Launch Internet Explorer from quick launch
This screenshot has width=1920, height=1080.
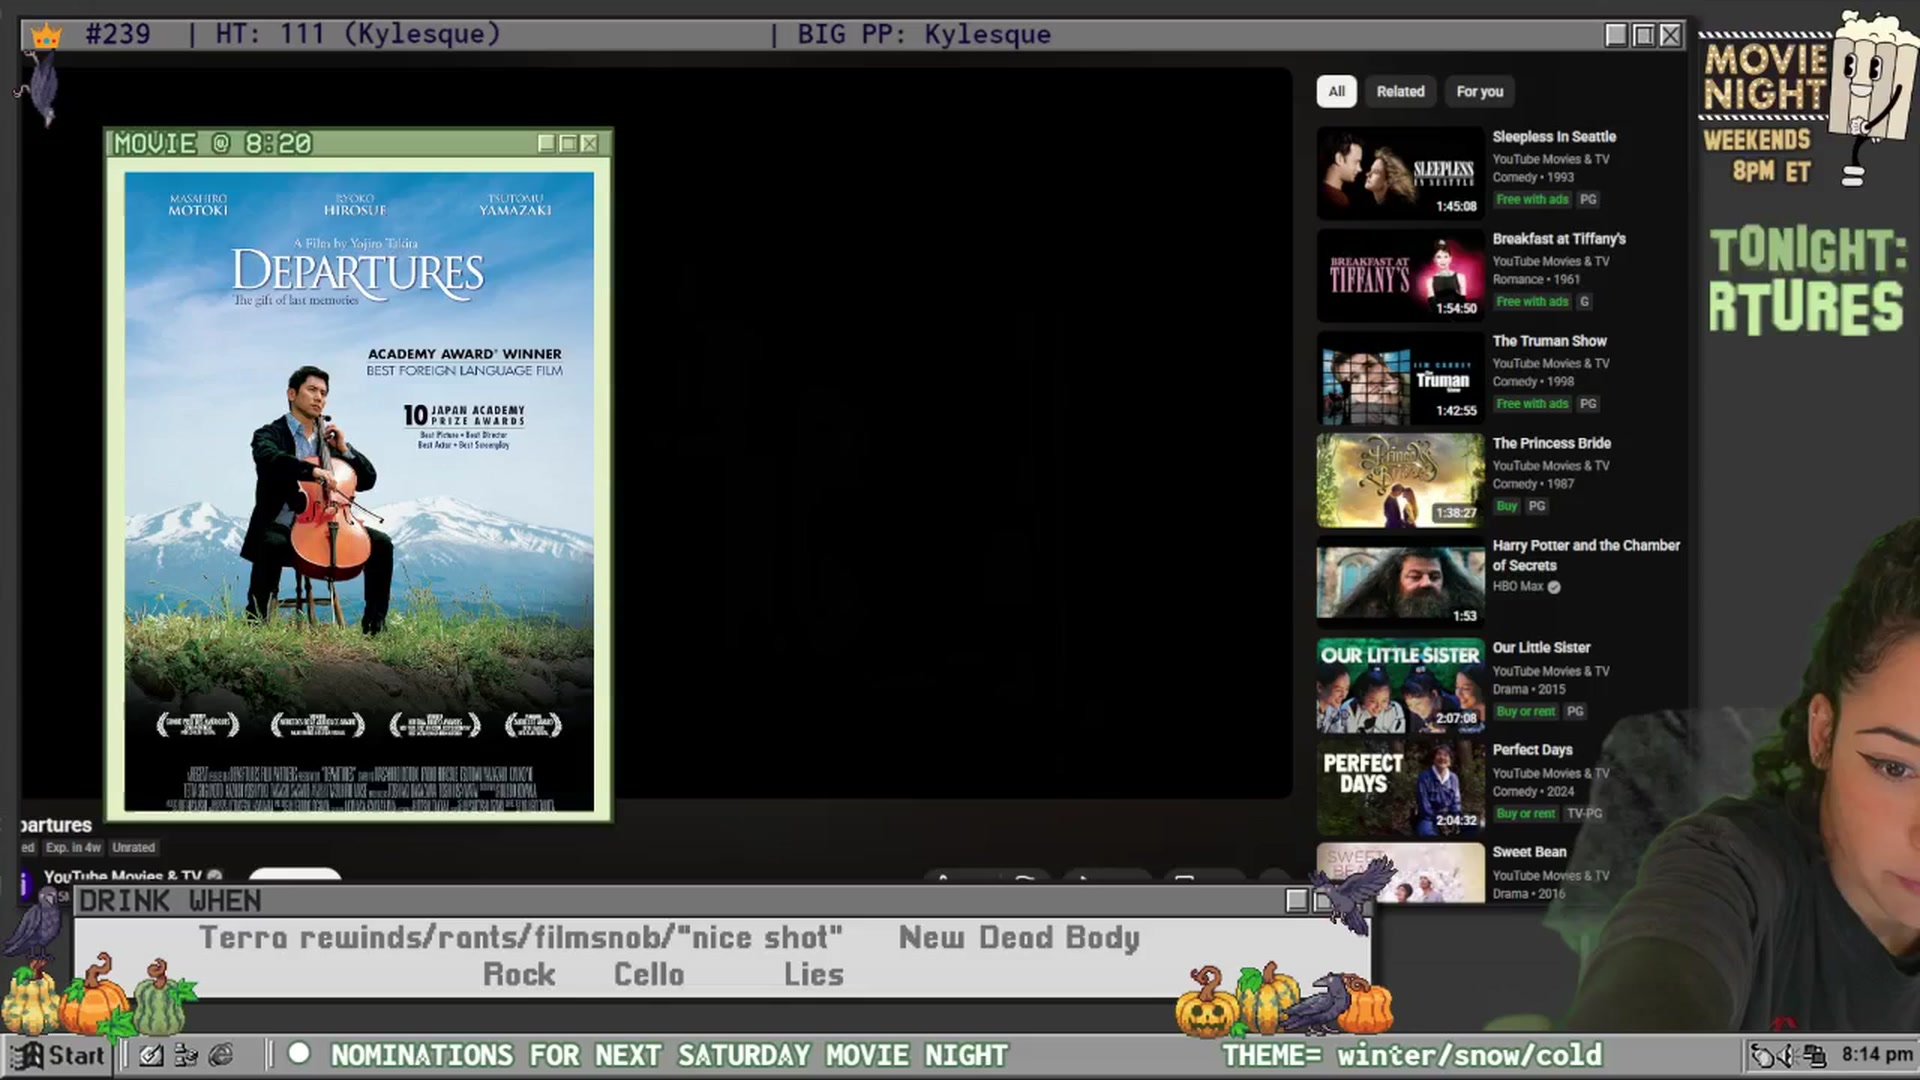click(x=221, y=1055)
